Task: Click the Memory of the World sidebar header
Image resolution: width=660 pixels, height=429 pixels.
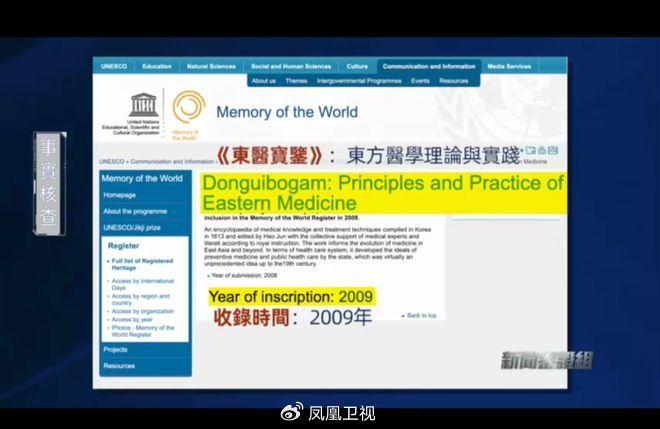Action: click(x=142, y=179)
